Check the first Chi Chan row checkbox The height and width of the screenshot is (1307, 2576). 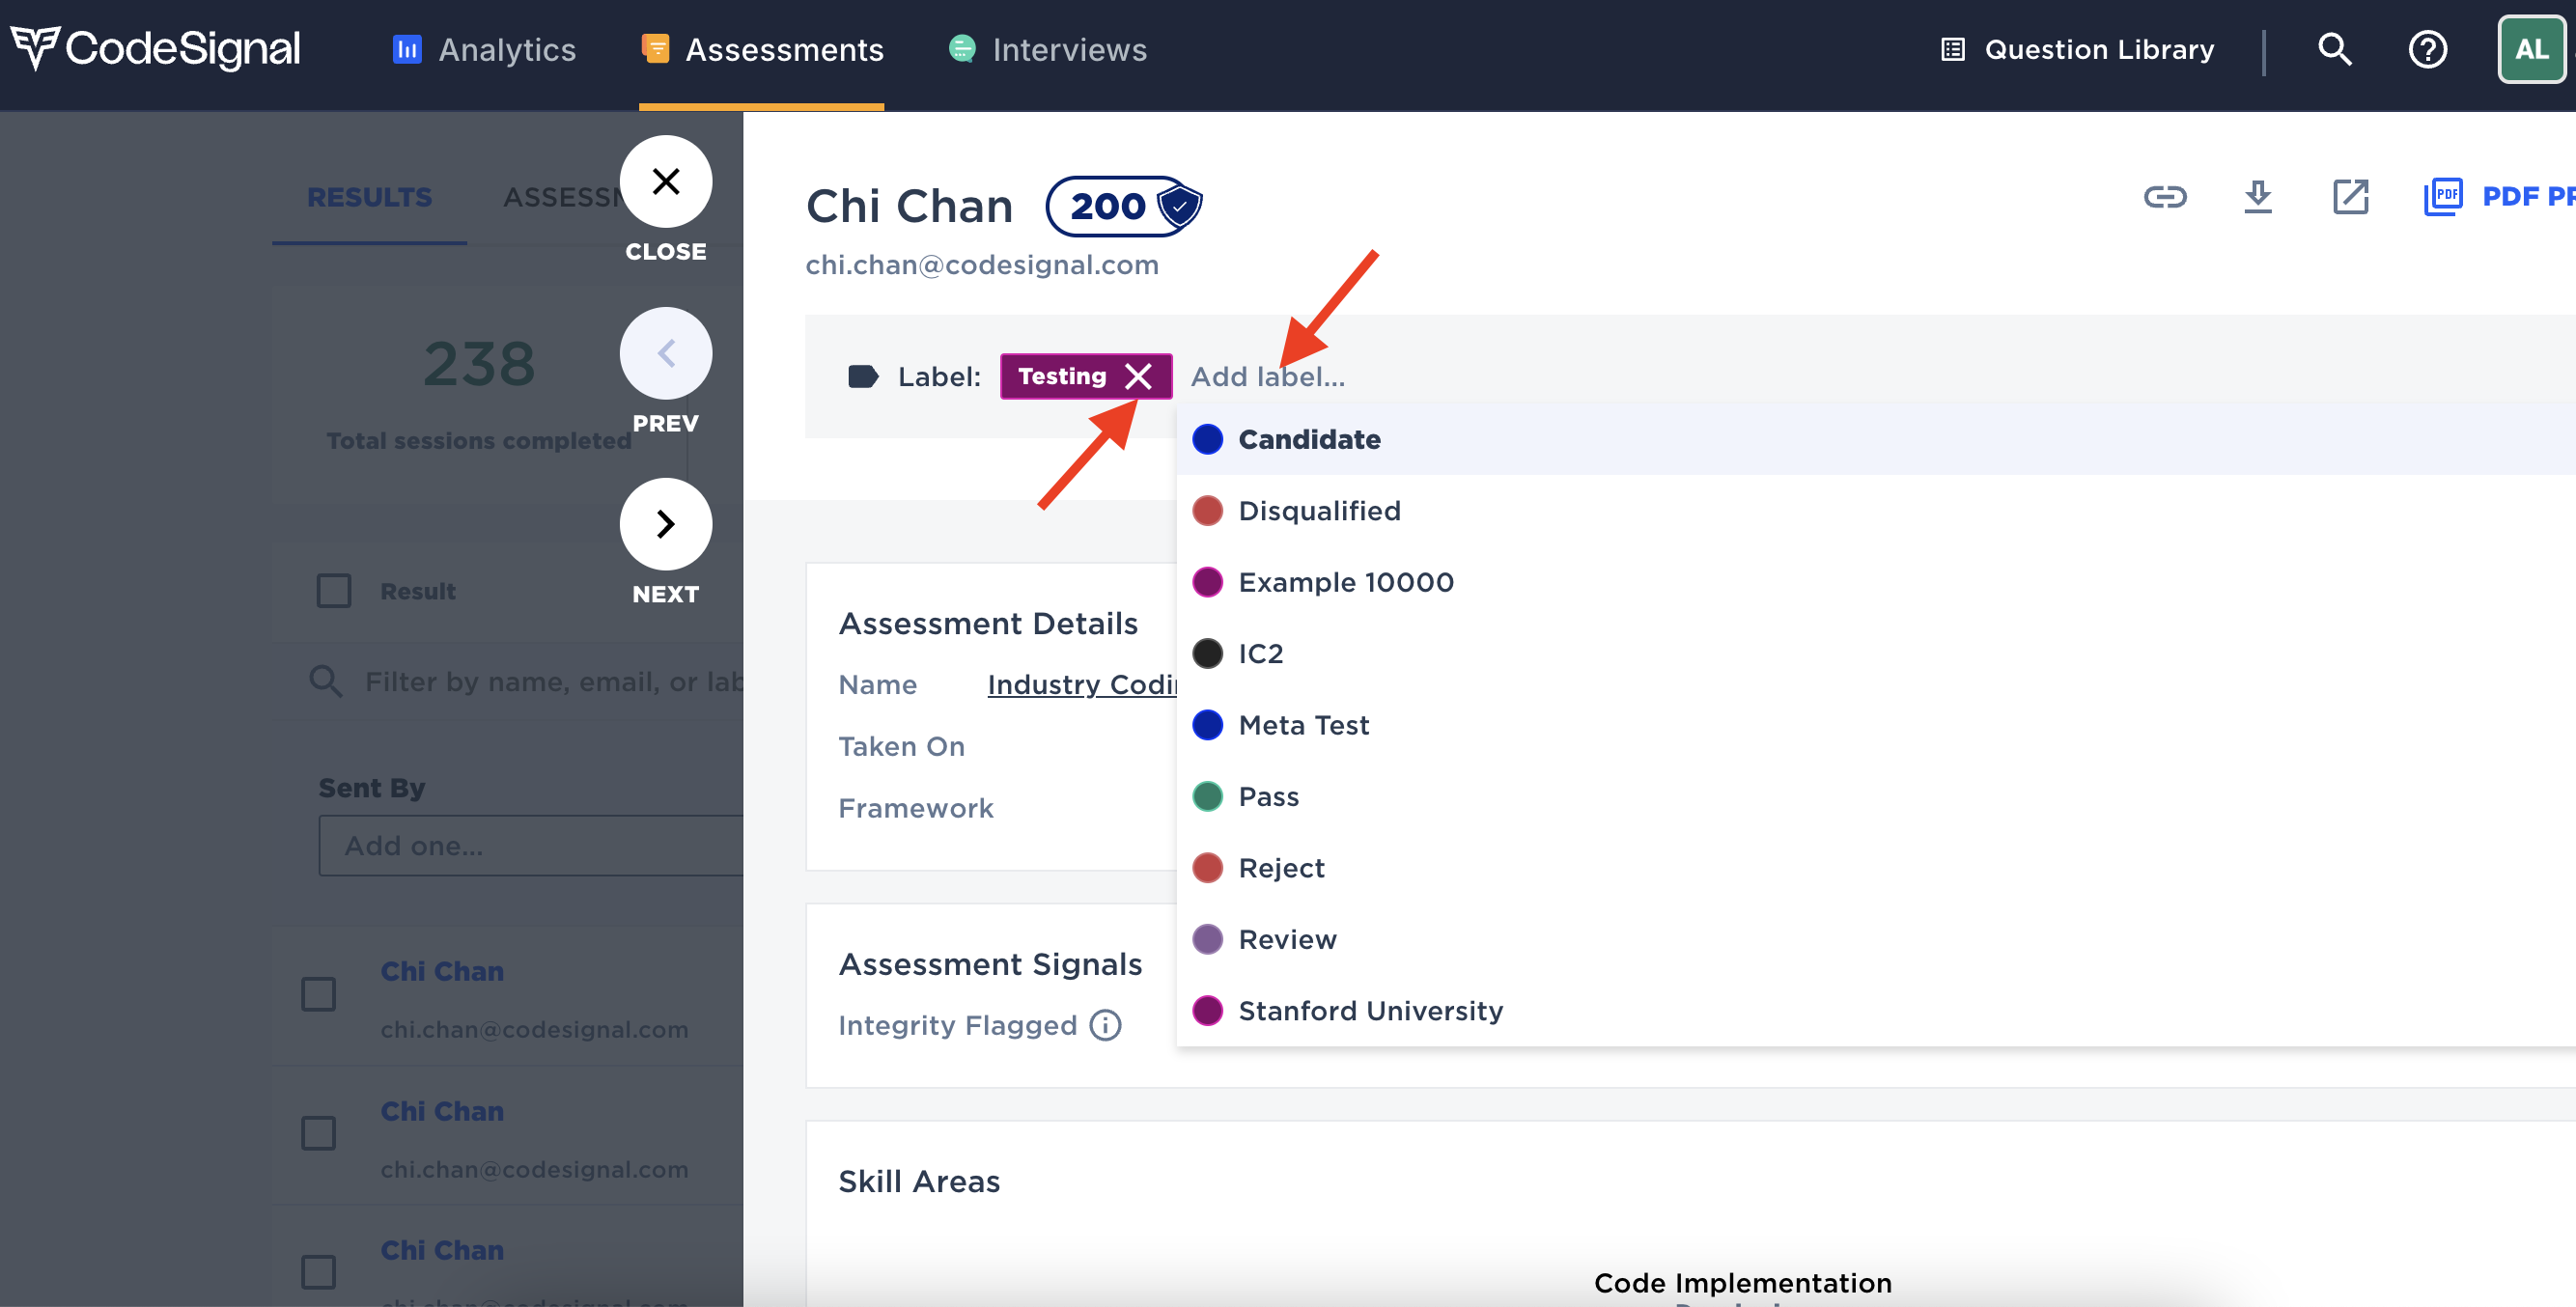point(319,994)
